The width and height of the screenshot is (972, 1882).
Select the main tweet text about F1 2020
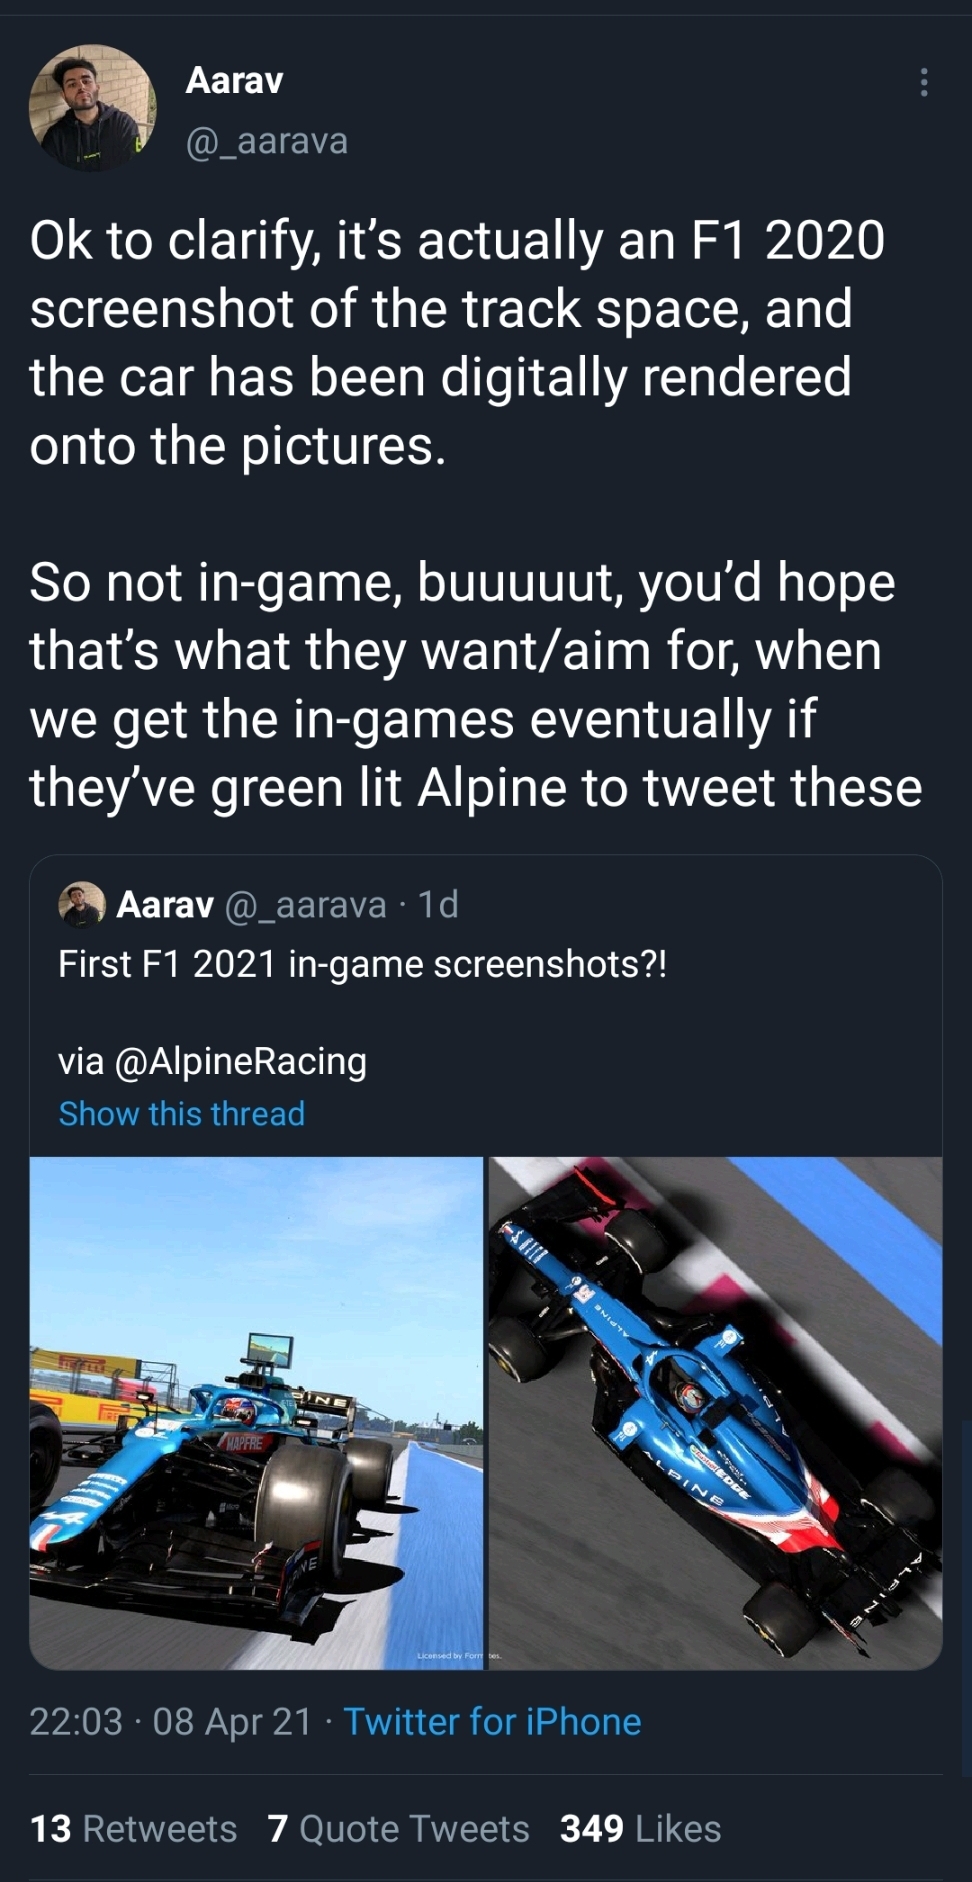click(x=476, y=514)
